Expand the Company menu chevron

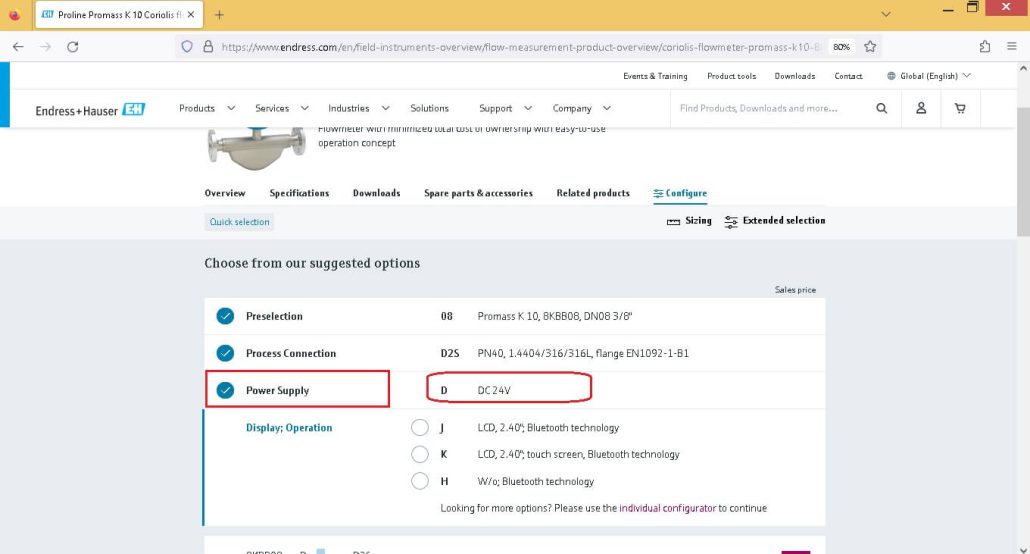pos(607,108)
